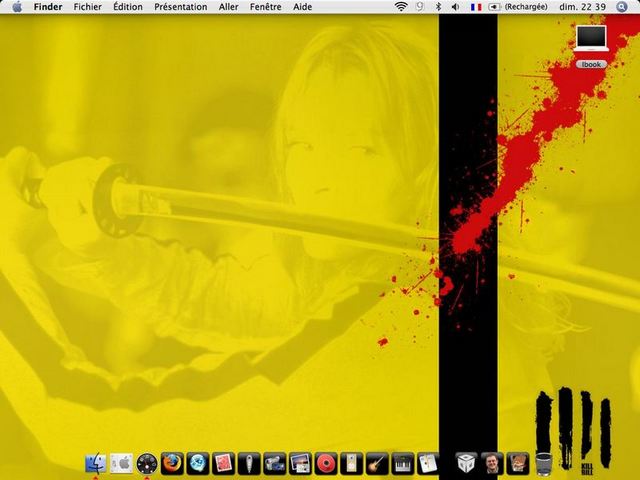This screenshot has width=640, height=480.
Task: Open System Preferences Apple icon in Dock
Action: pyautogui.click(x=121, y=463)
